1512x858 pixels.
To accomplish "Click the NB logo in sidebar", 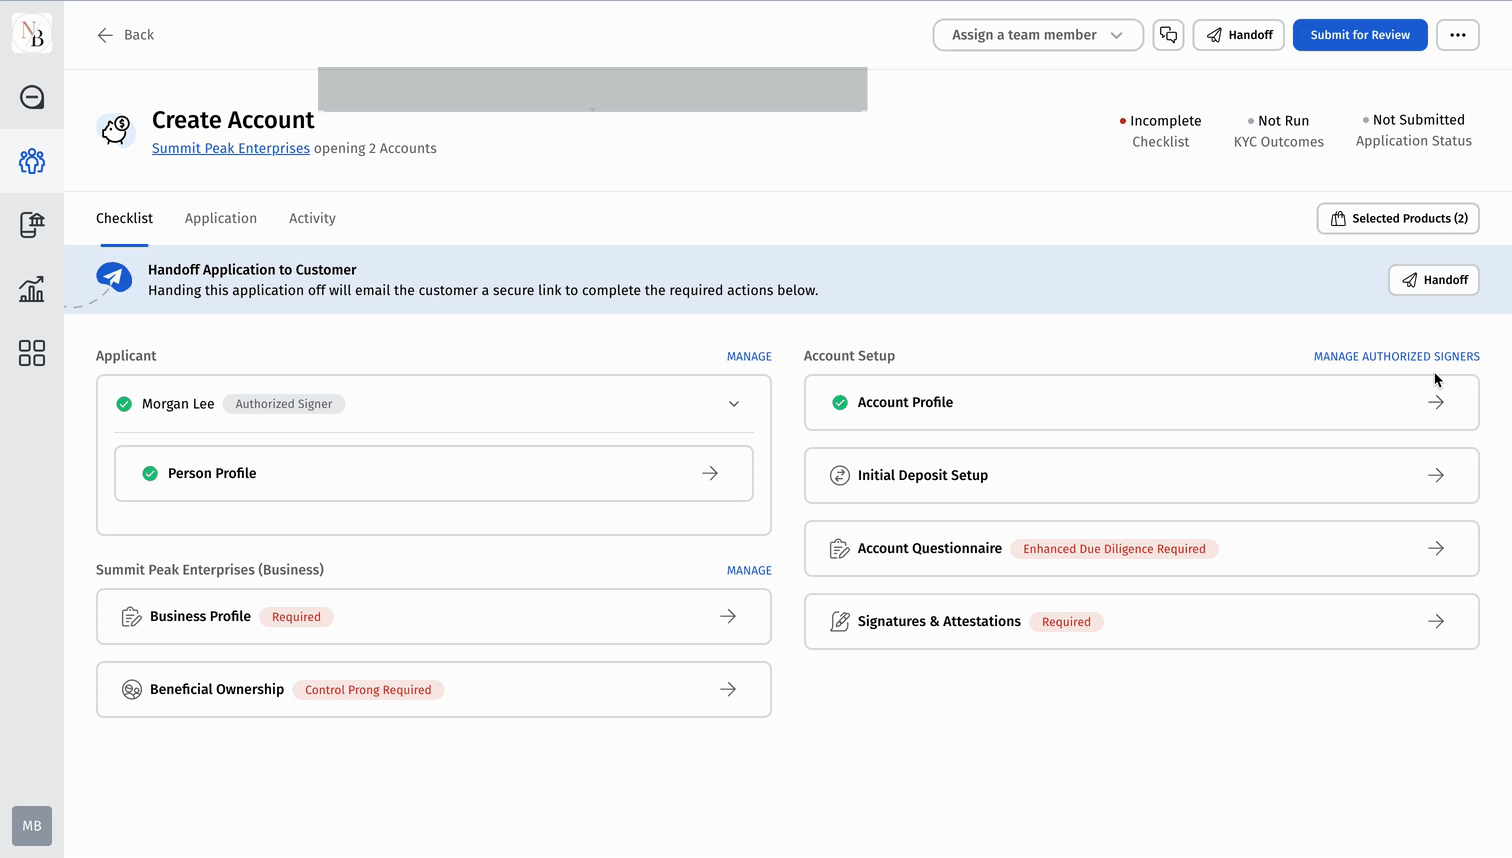I will [x=32, y=34].
